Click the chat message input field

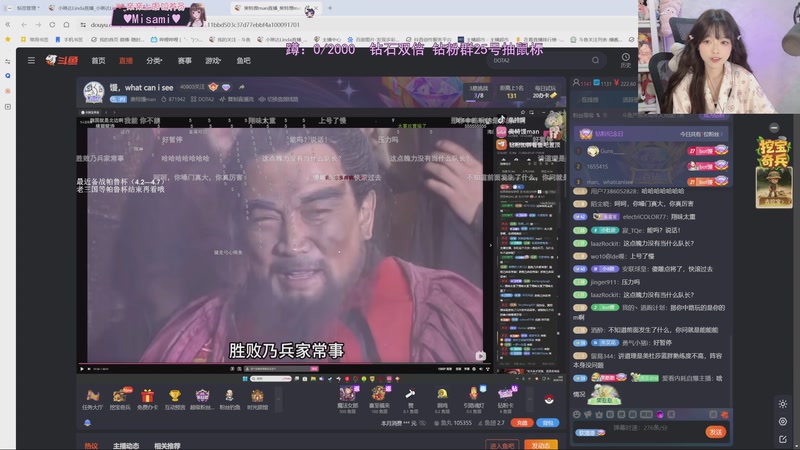656,428
